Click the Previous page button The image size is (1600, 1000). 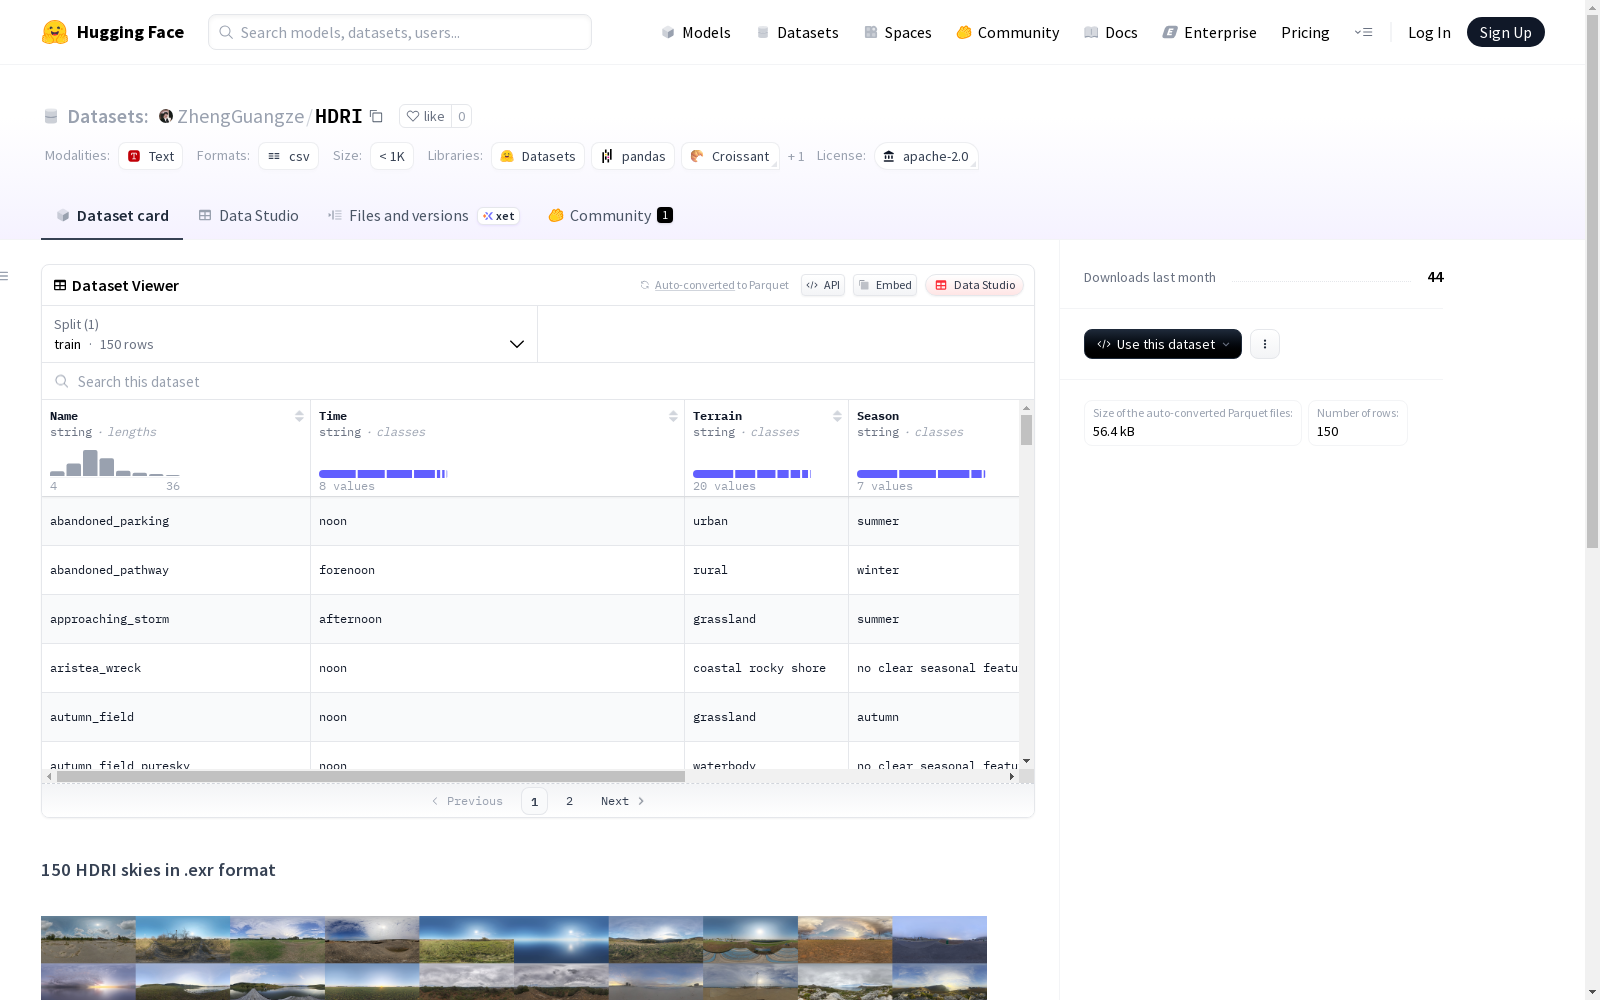pos(467,801)
